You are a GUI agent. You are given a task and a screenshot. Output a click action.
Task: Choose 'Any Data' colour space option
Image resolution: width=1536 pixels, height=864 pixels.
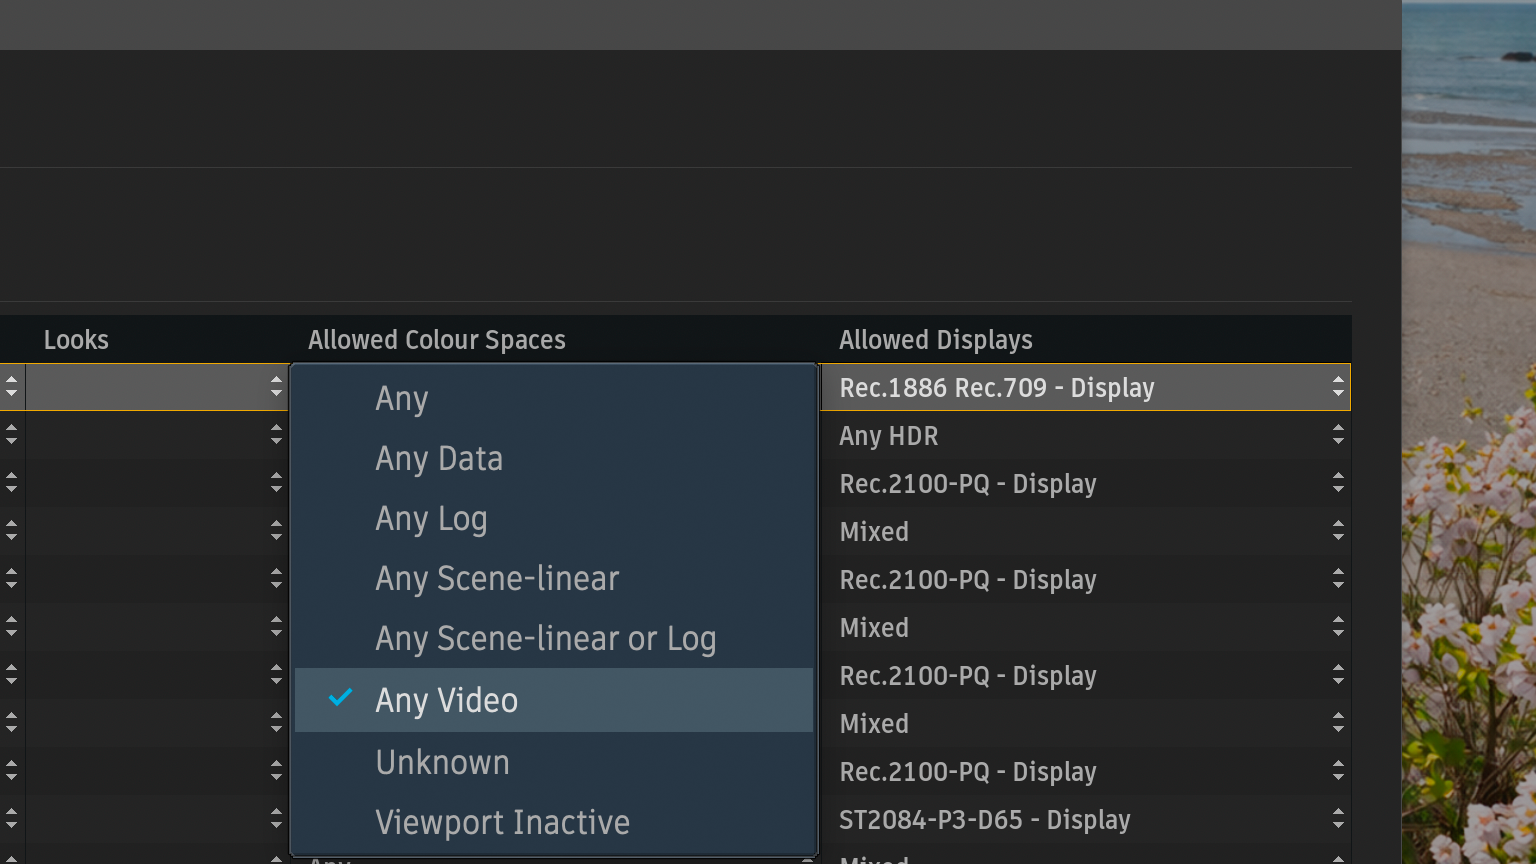tap(439, 459)
